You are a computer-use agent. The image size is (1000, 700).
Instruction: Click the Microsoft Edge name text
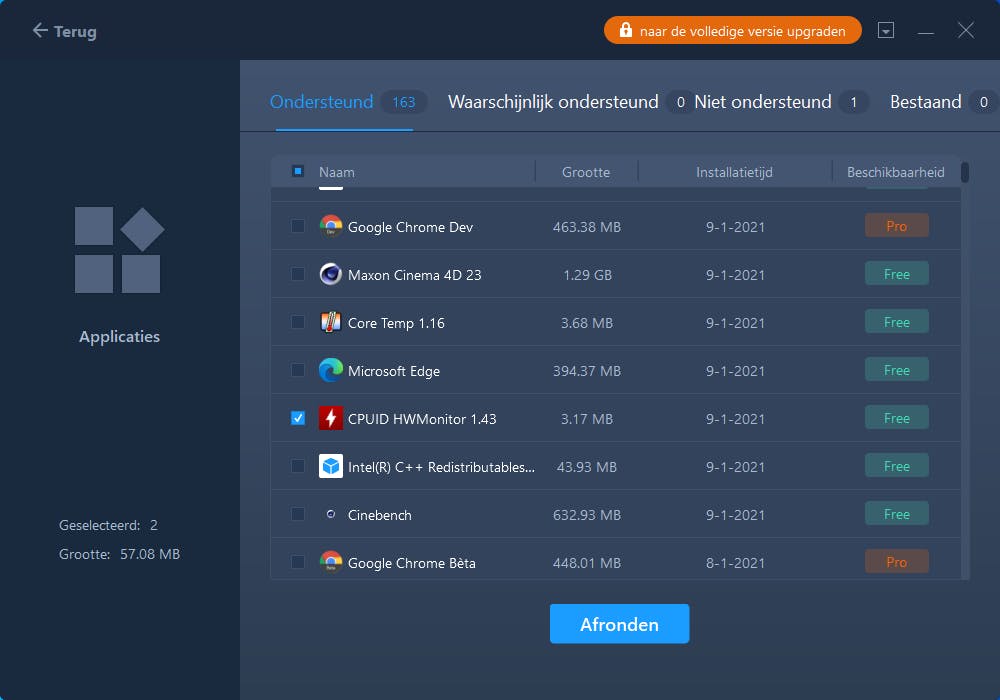[393, 371]
